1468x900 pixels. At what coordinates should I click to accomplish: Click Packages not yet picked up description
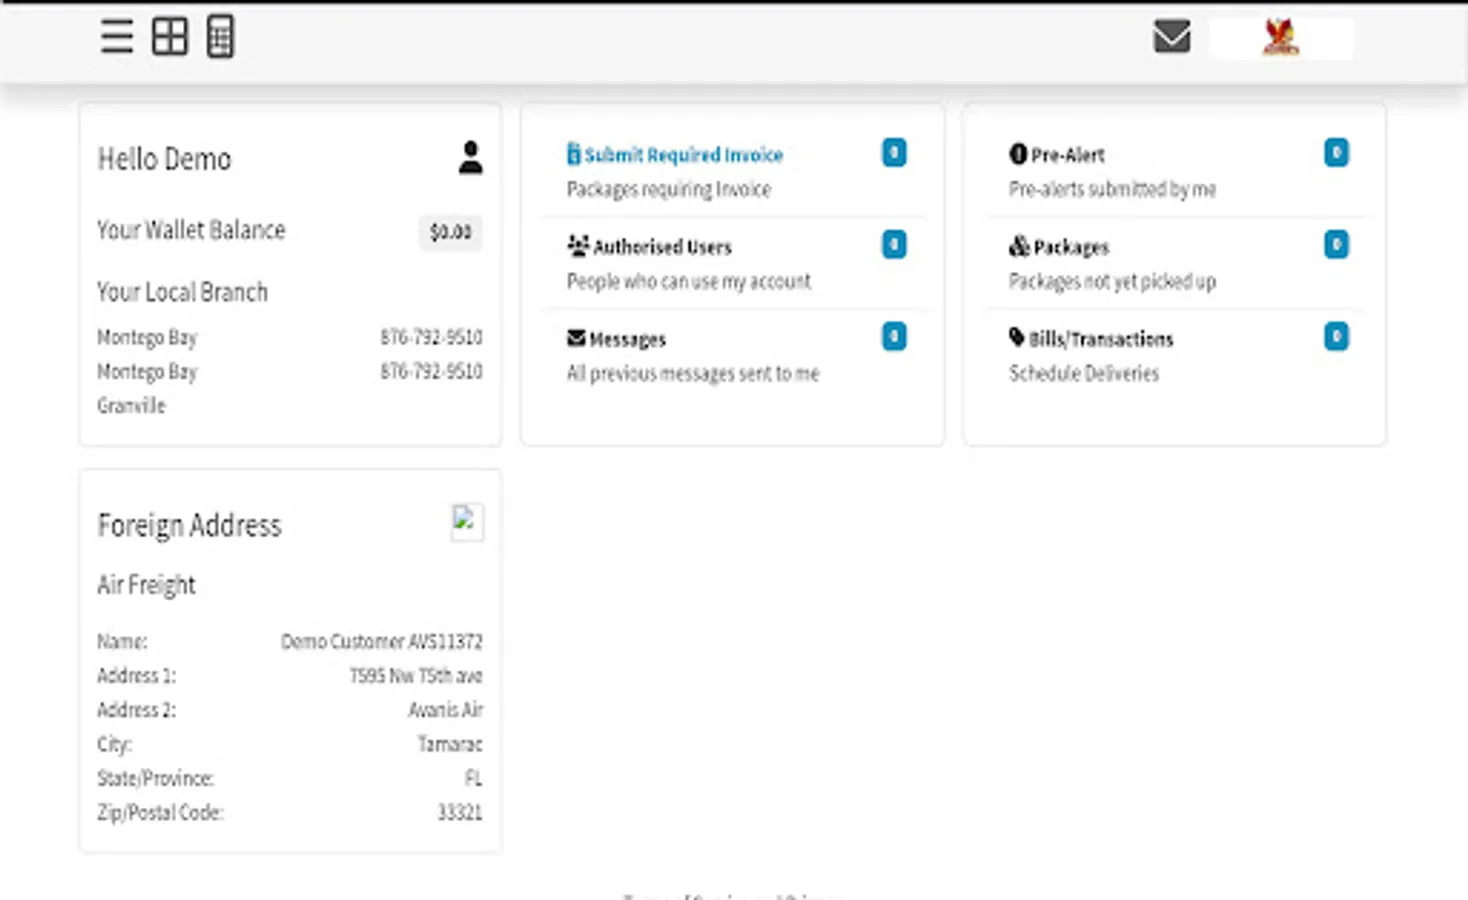point(1112,281)
